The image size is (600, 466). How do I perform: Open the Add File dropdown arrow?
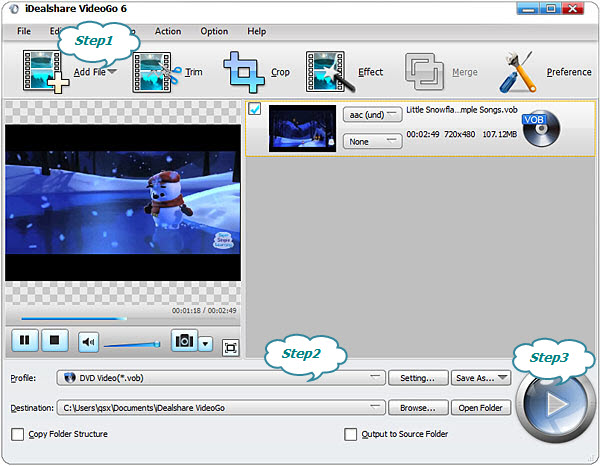[x=112, y=72]
